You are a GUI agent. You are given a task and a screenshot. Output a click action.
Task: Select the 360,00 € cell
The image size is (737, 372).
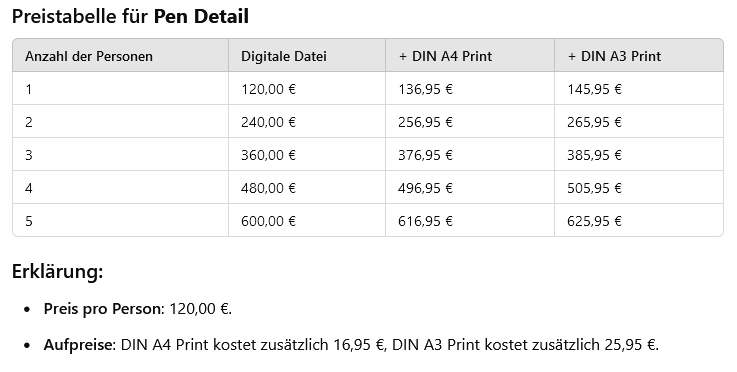point(268,155)
